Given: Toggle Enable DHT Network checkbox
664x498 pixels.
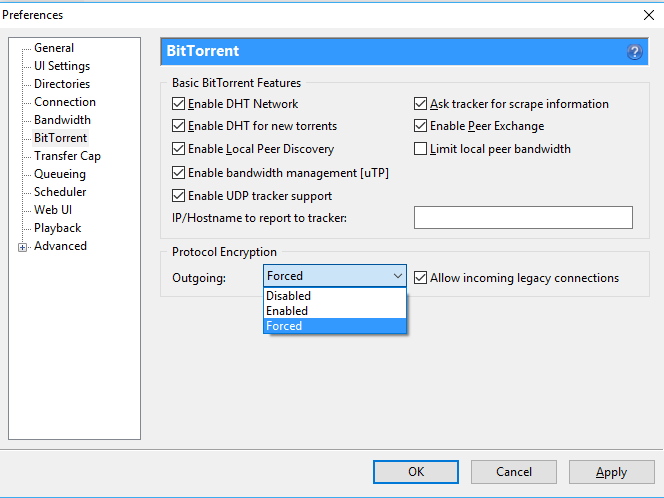Looking at the screenshot, I should pyautogui.click(x=178, y=104).
